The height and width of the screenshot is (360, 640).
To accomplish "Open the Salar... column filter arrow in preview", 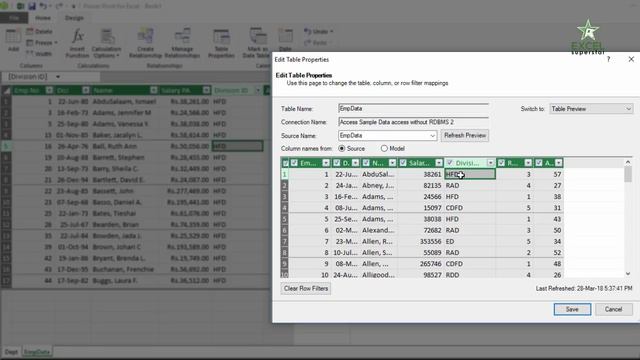I will 439,163.
